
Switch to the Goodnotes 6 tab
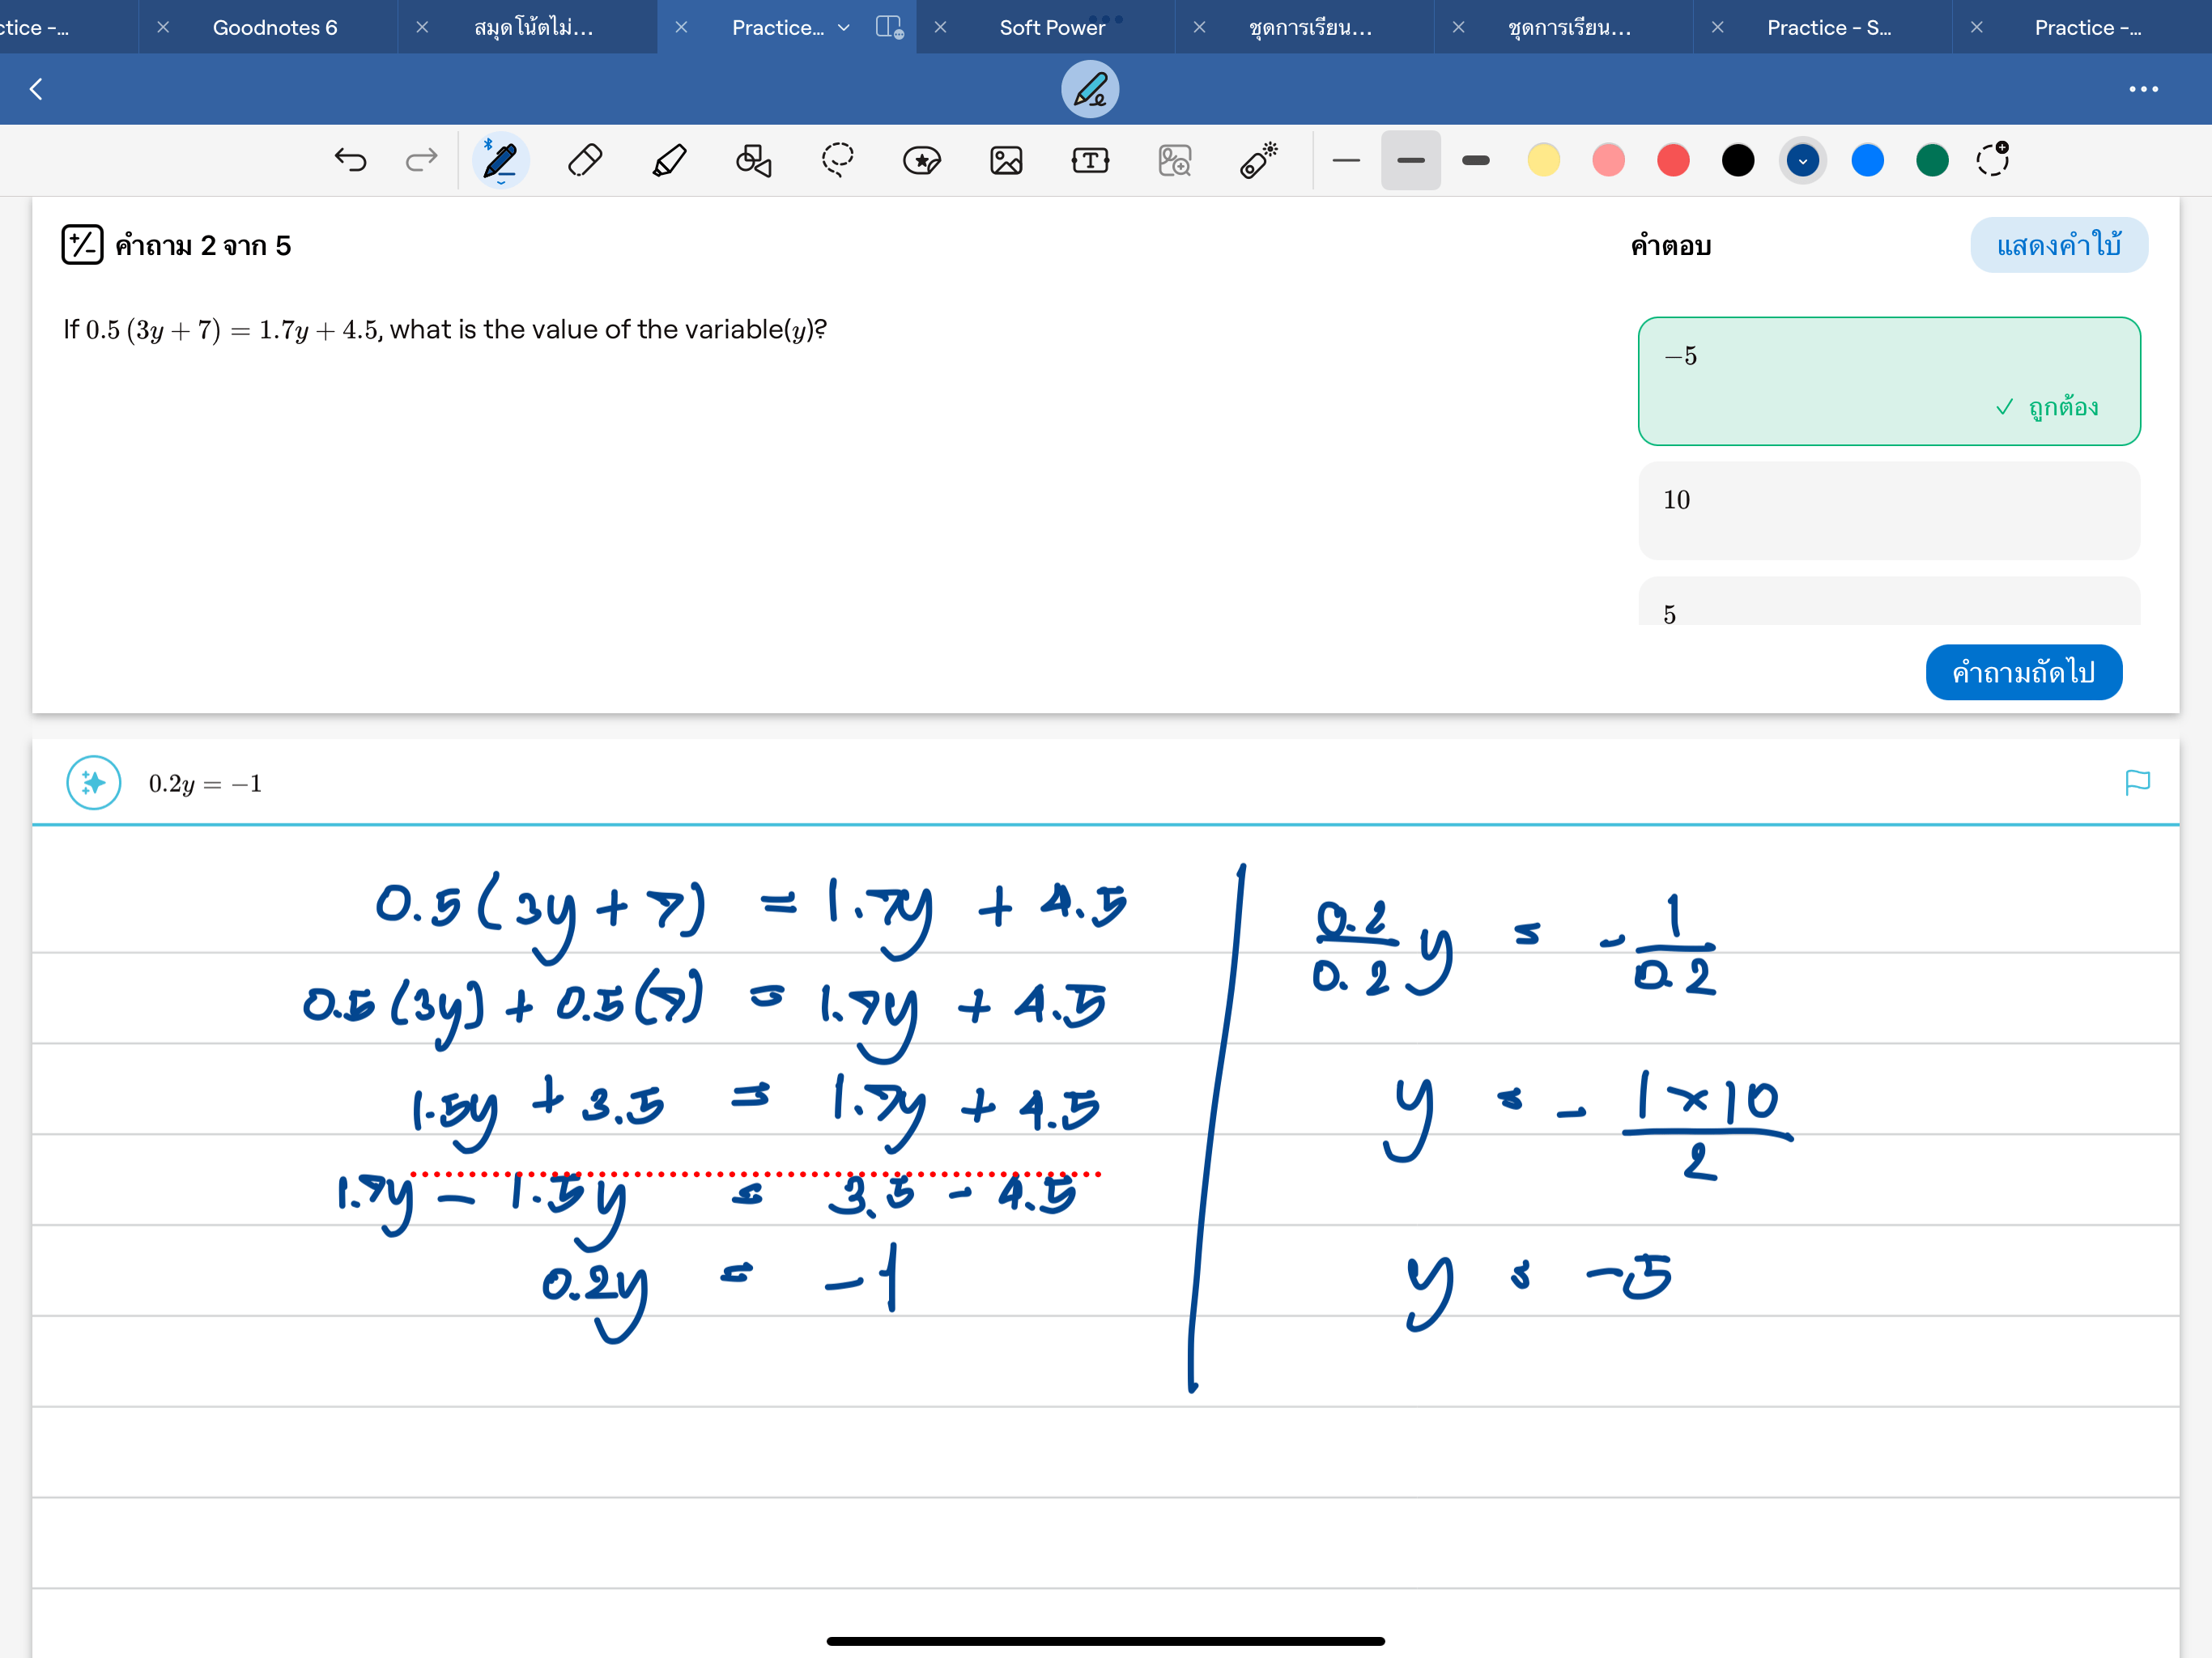click(x=275, y=28)
